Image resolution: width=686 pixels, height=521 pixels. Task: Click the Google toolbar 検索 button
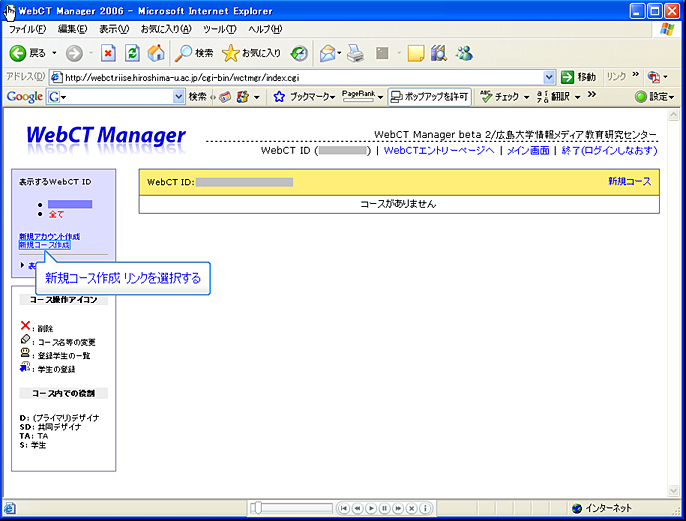point(197,97)
